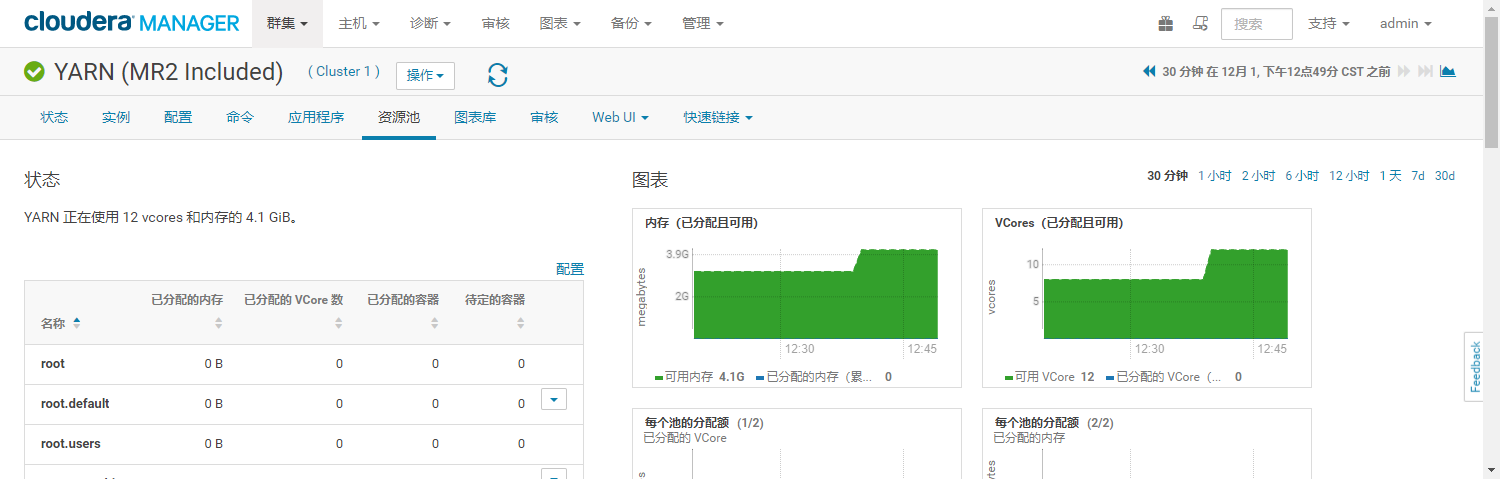Open the 备份 dropdown menu
The image size is (1500, 479).
click(x=631, y=23)
